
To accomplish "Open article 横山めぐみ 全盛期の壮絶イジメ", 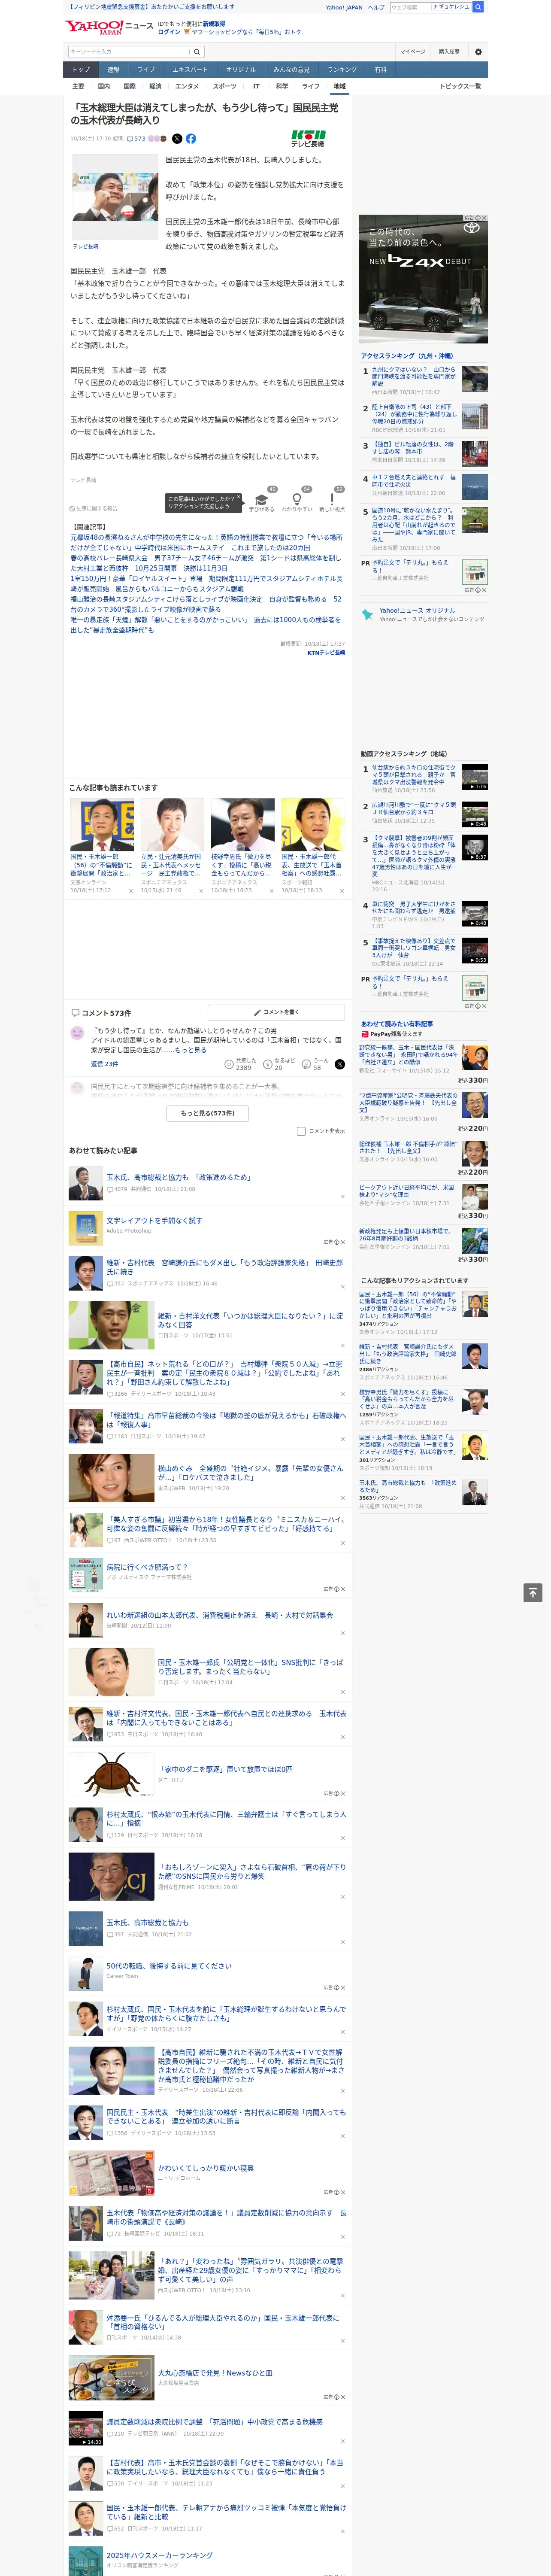I will coord(250,1472).
